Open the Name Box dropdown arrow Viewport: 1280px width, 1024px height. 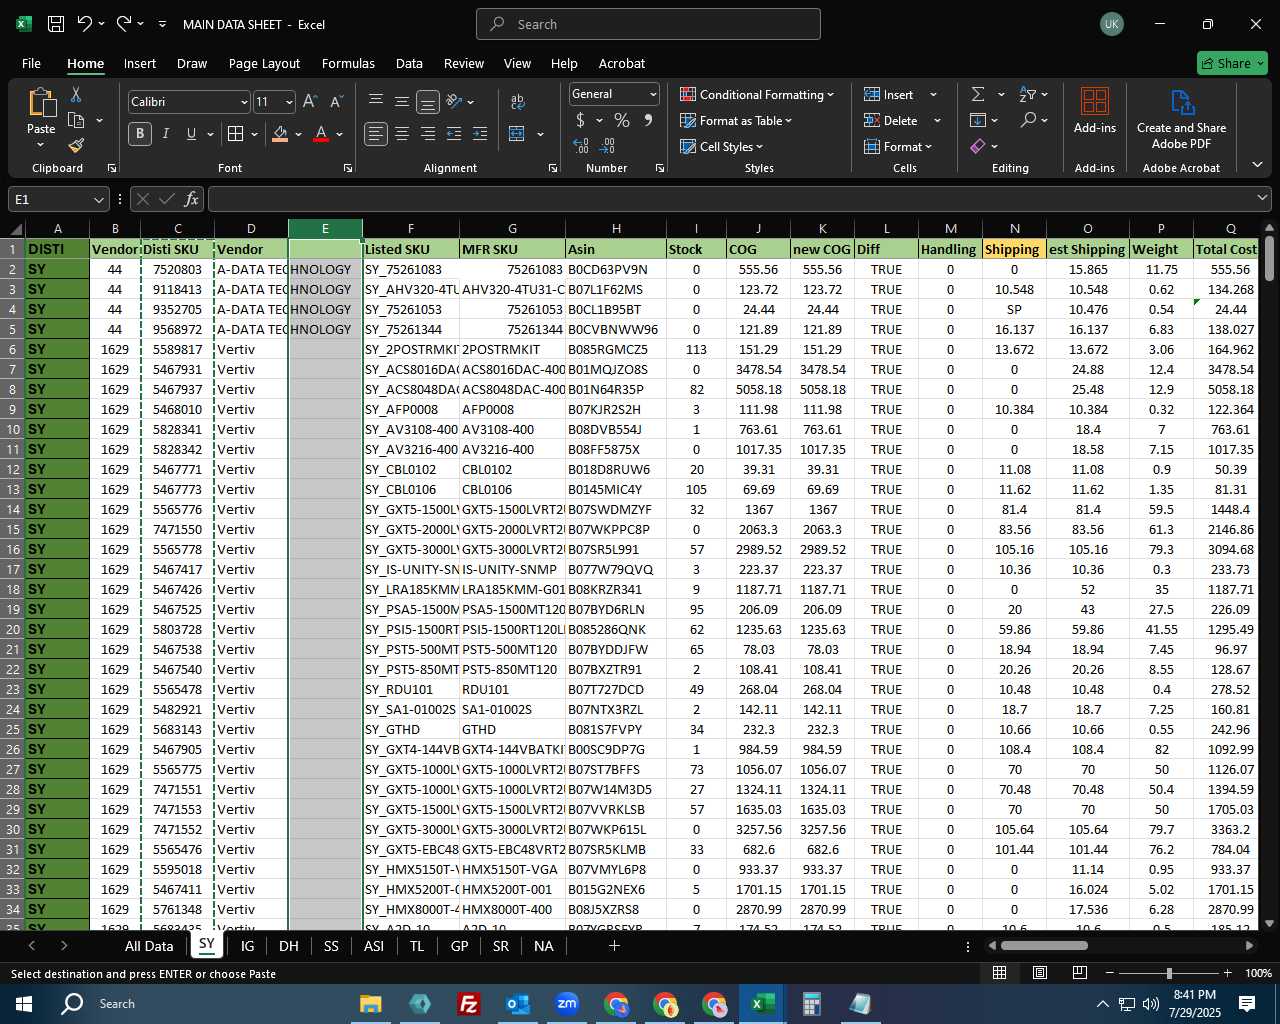[x=98, y=199]
